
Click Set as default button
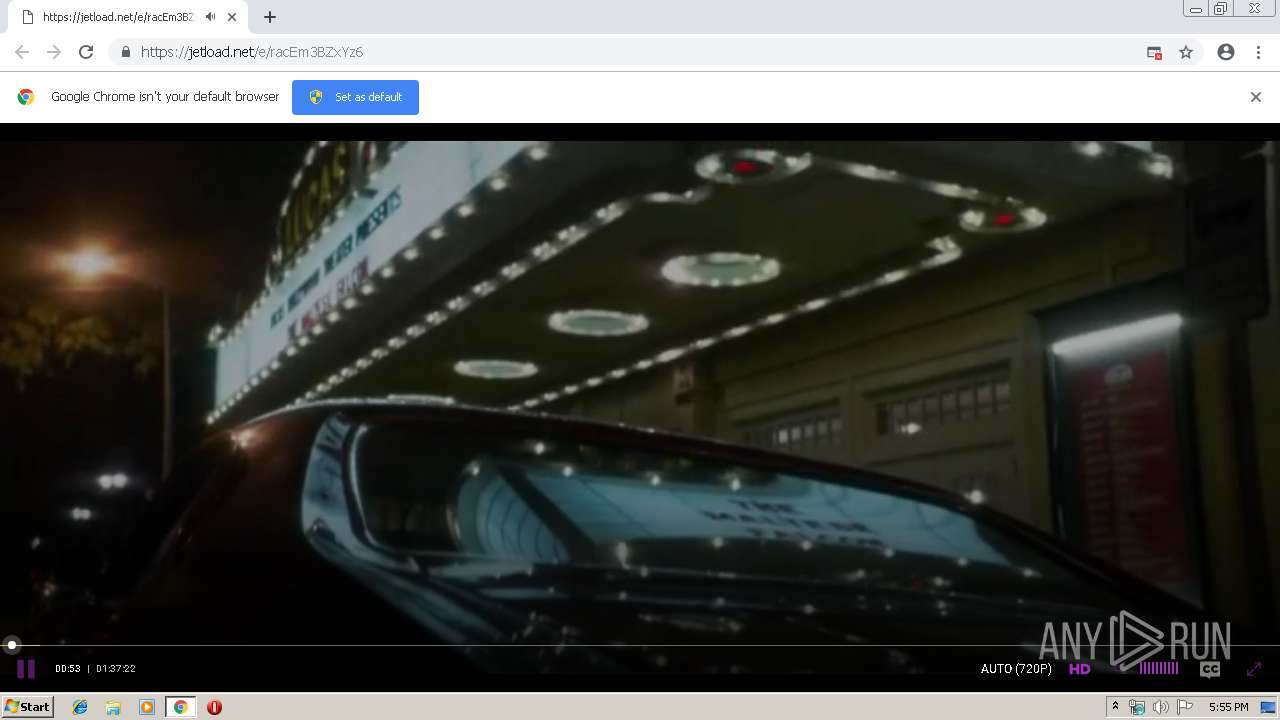point(355,97)
